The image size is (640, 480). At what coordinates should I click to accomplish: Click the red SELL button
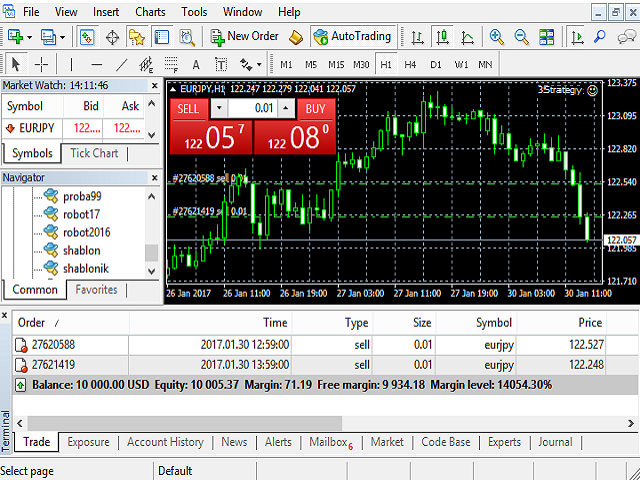tap(188, 109)
